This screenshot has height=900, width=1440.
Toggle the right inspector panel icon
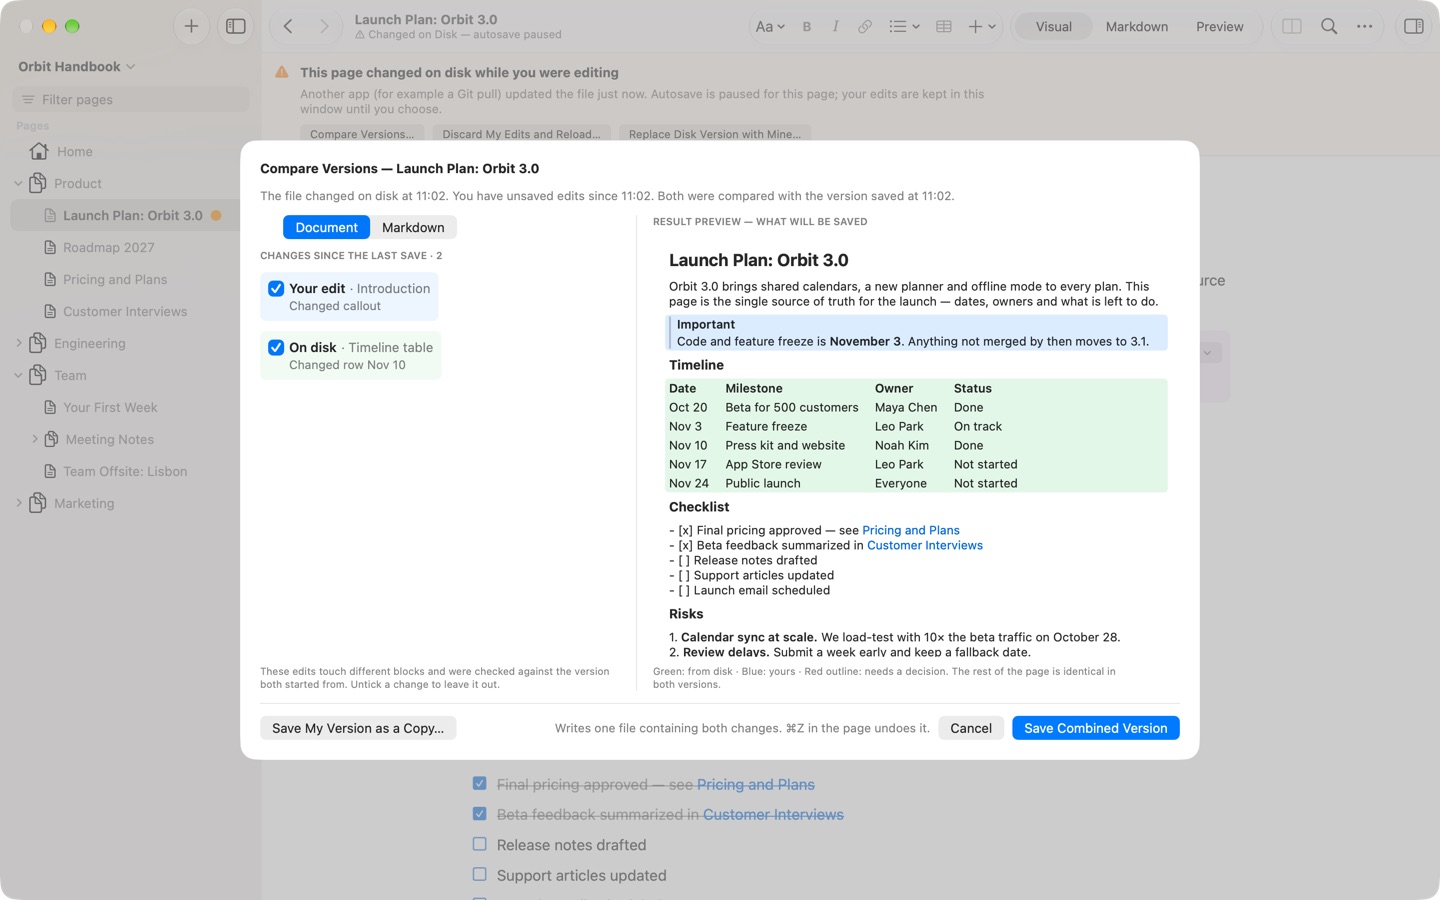click(x=1414, y=27)
